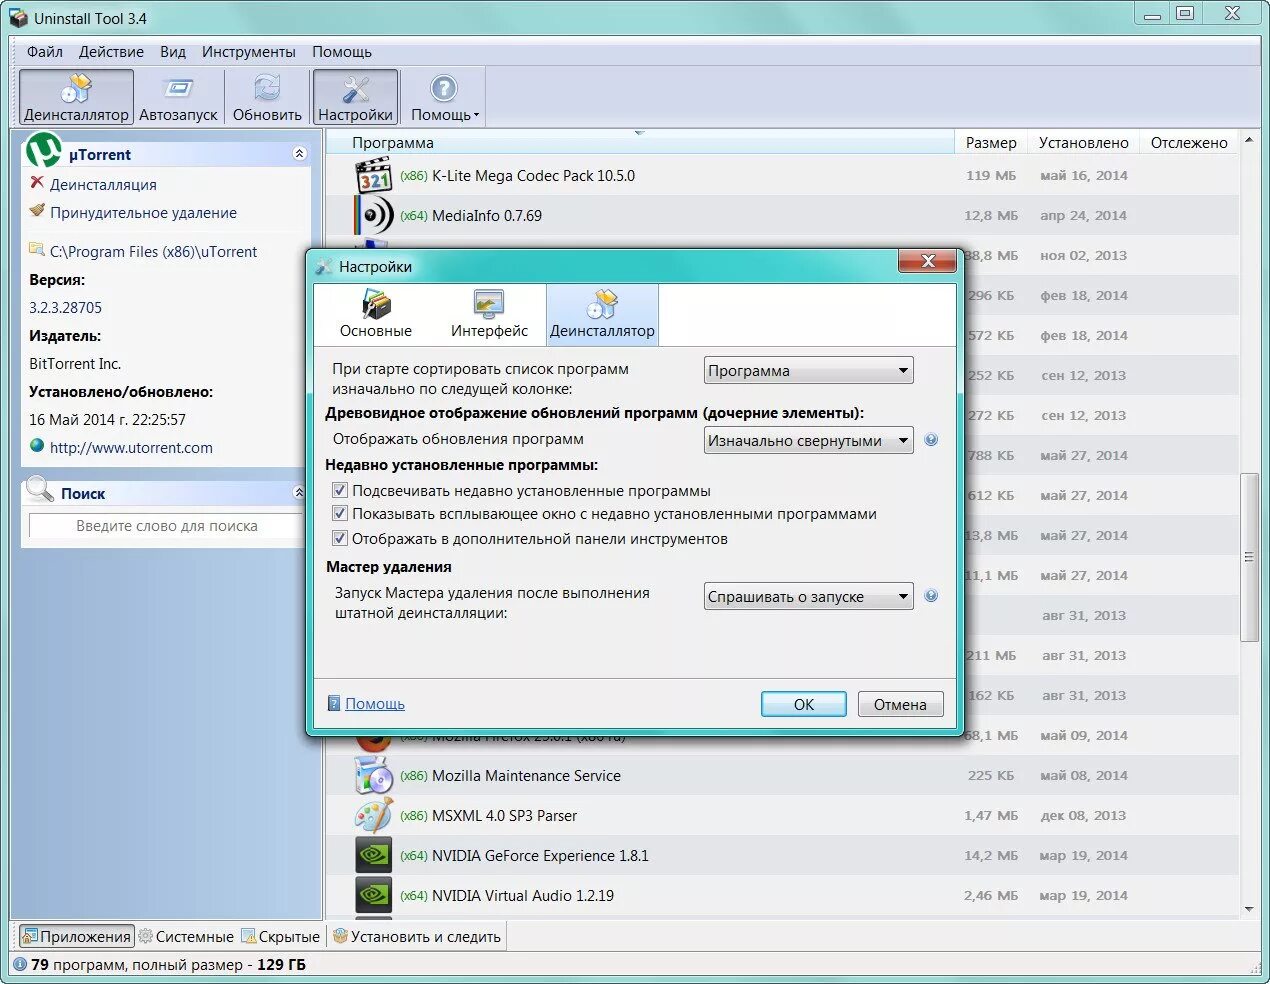The width and height of the screenshot is (1270, 984).
Task: Click the Обновить toolbar icon
Action: [x=267, y=89]
